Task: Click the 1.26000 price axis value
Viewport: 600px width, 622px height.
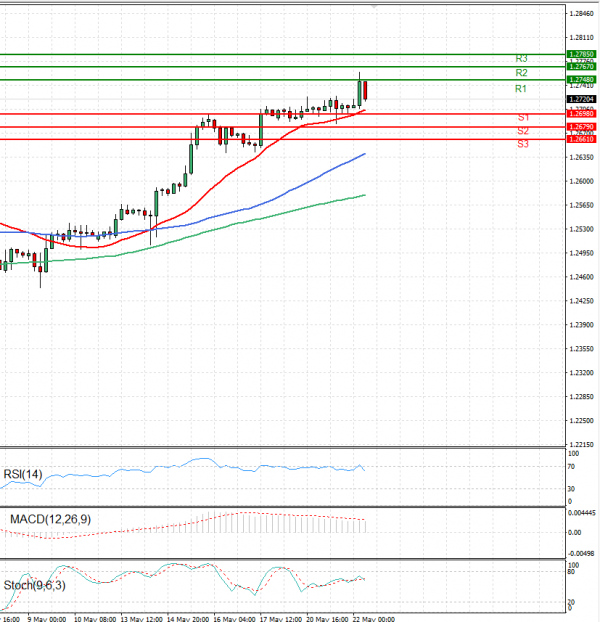Action: pyautogui.click(x=581, y=181)
